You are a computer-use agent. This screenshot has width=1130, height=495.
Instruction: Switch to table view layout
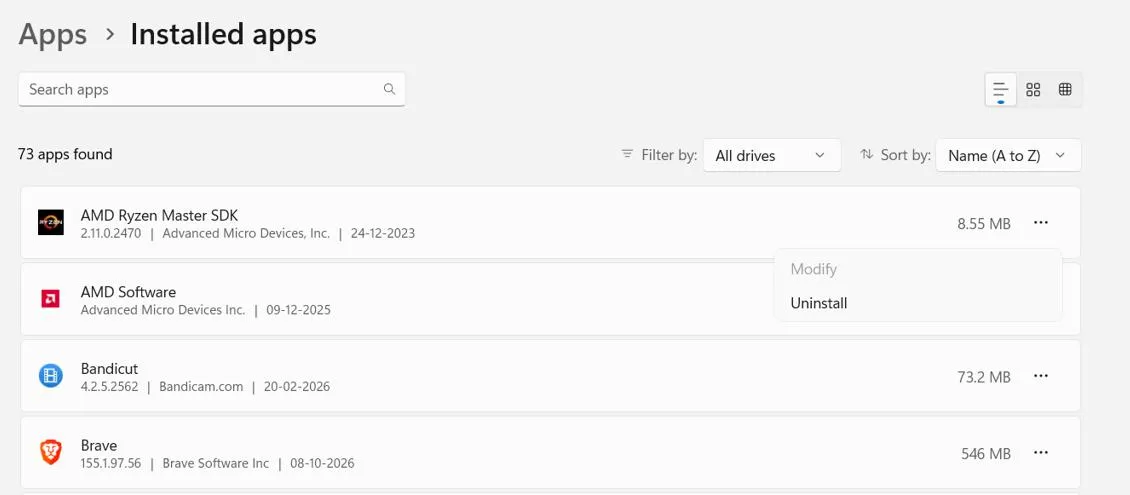click(x=1065, y=89)
